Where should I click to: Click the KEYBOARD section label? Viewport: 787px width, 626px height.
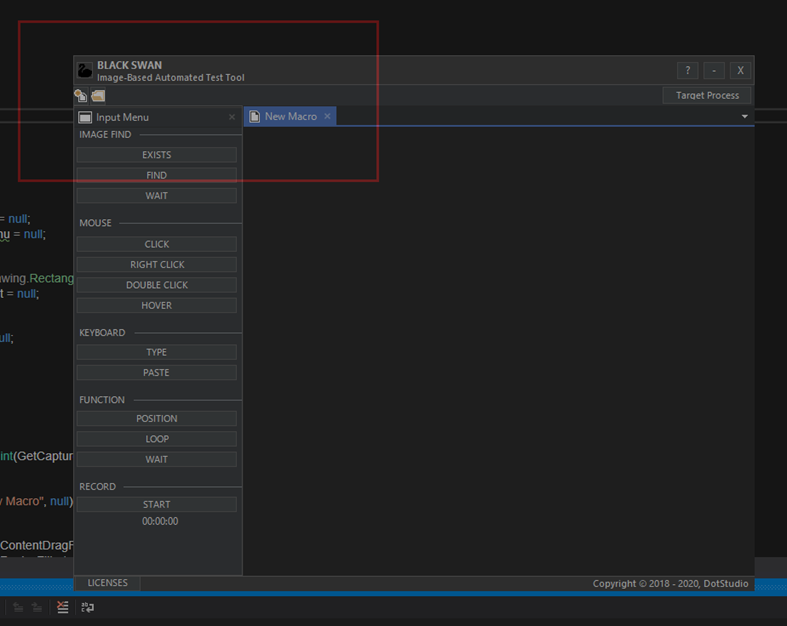point(102,332)
